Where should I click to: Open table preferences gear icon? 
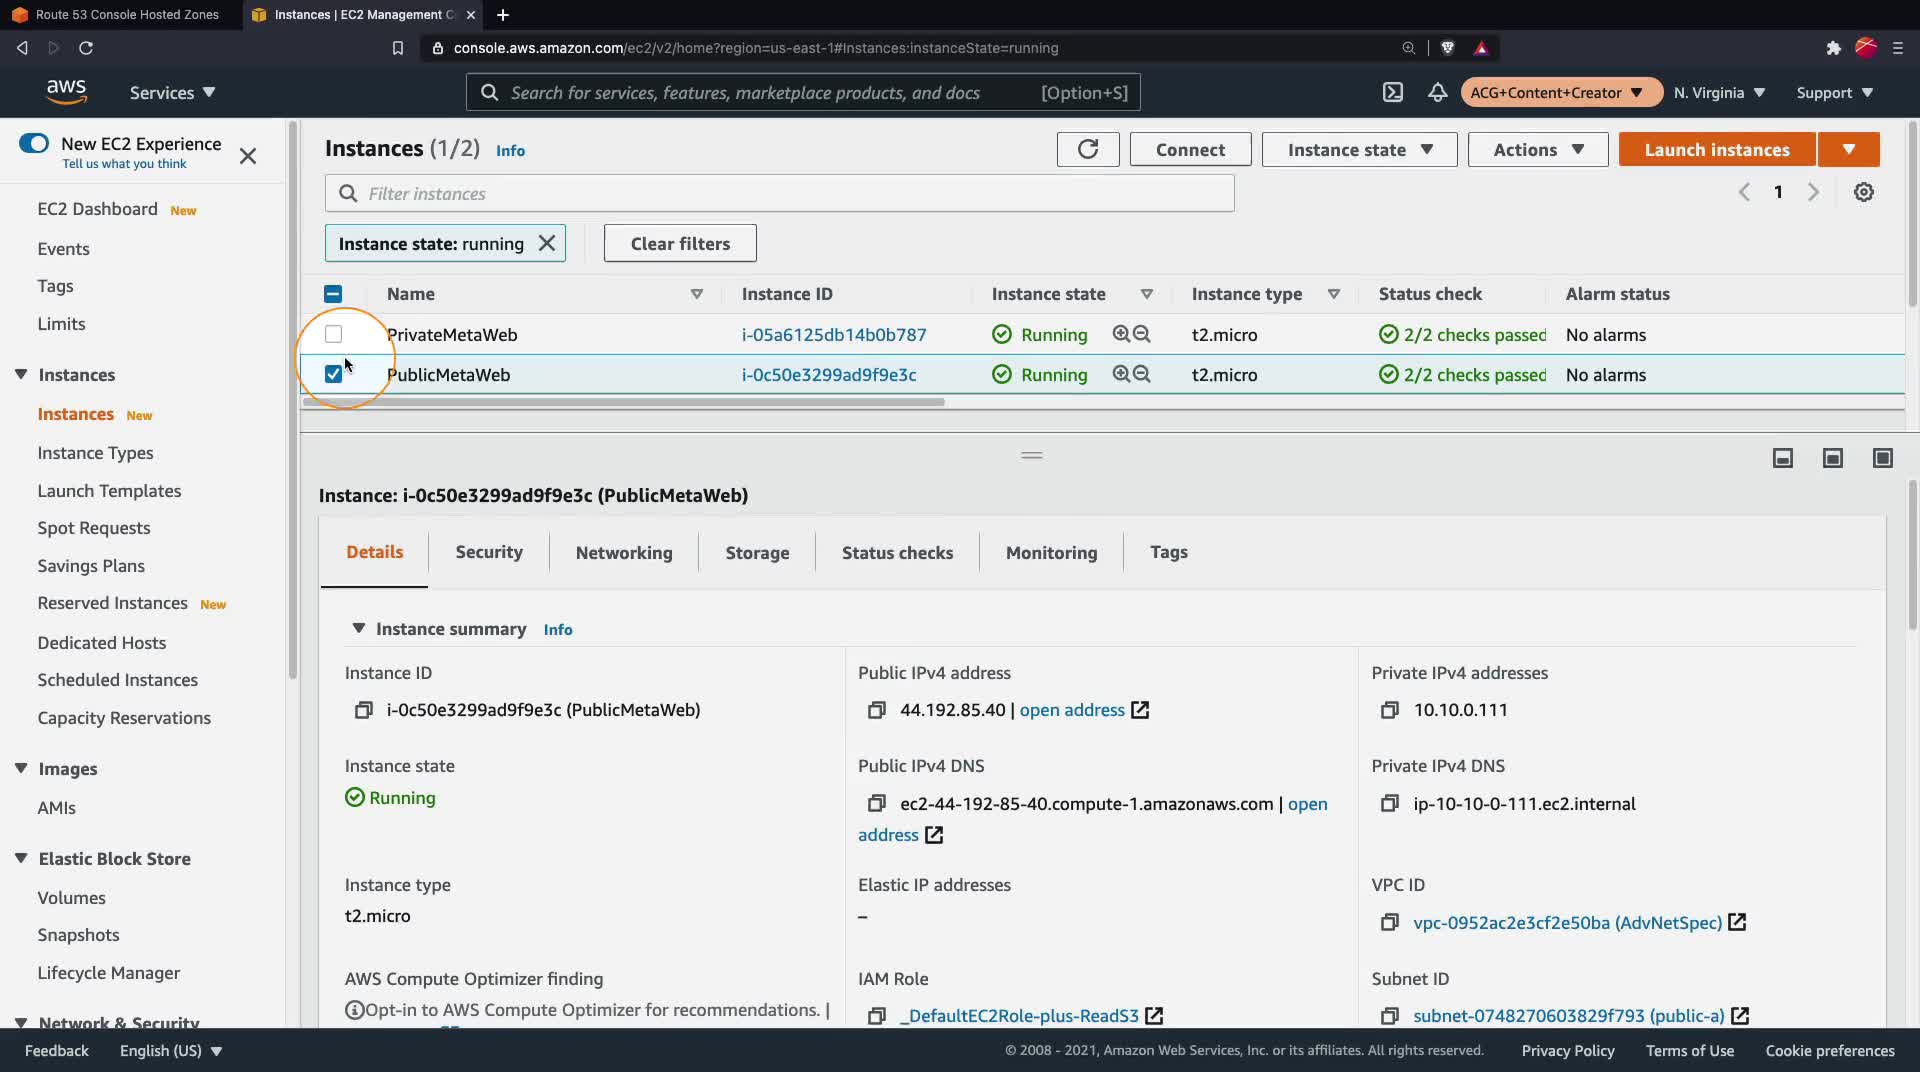point(1863,192)
